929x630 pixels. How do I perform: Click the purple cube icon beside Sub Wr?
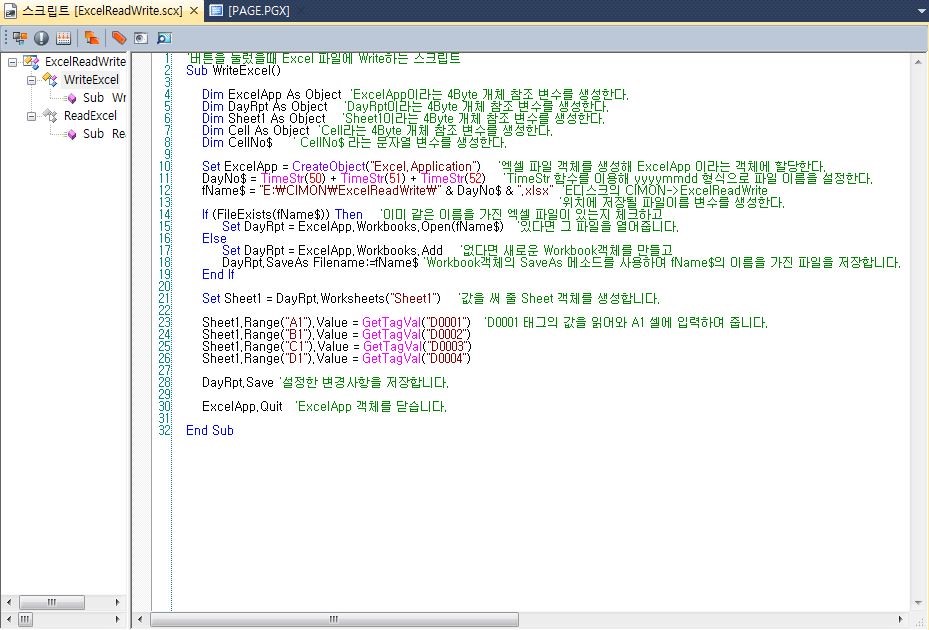[72, 98]
